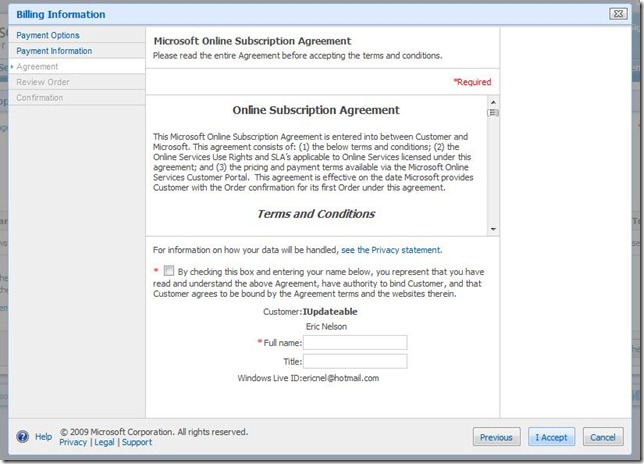Image resolution: width=644 pixels, height=464 pixels.
Task: Click the red Required label
Action: [472, 82]
